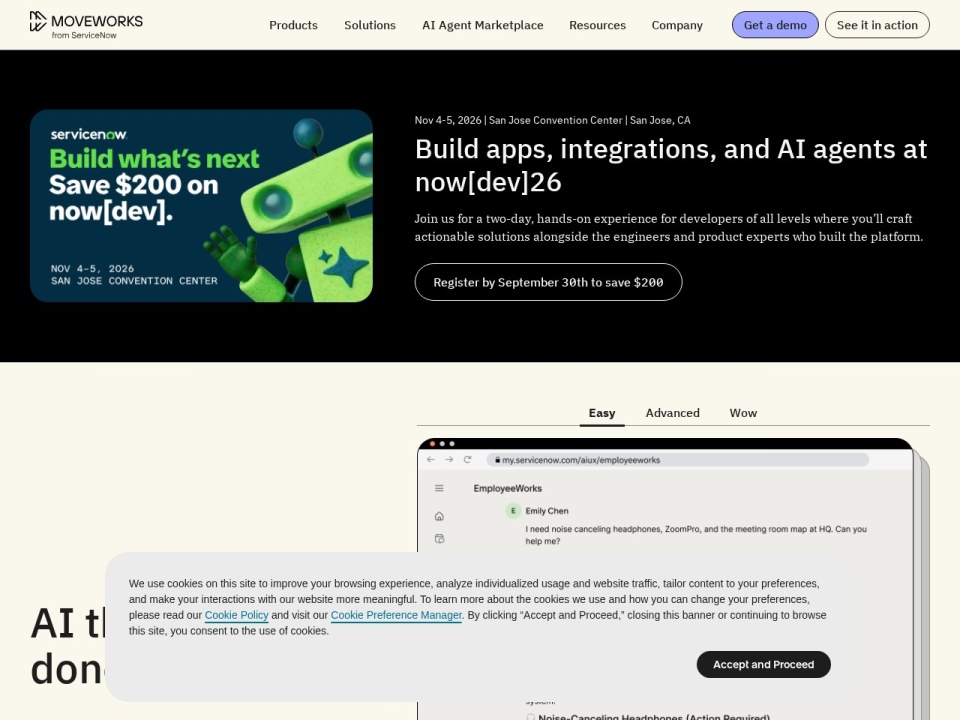Click the mock browser forward arrow
This screenshot has width=960, height=720.
click(449, 460)
